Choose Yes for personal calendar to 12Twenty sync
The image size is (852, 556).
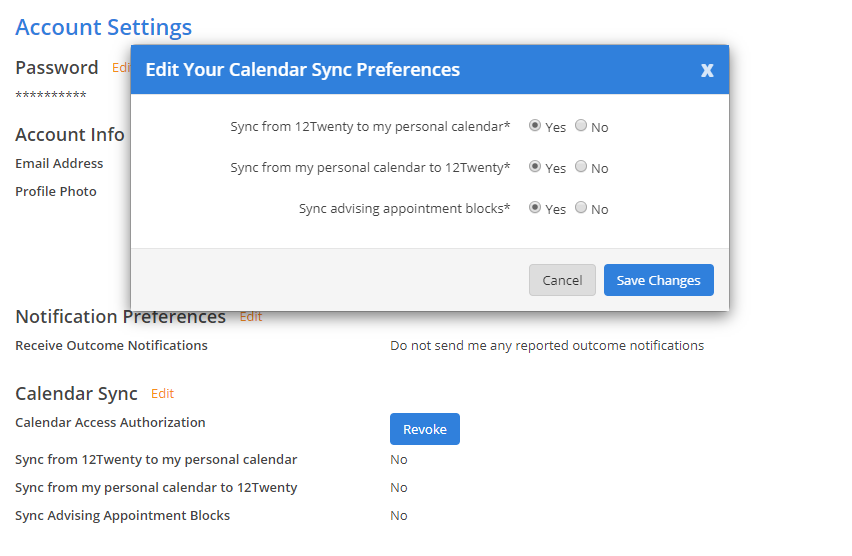[x=535, y=167]
